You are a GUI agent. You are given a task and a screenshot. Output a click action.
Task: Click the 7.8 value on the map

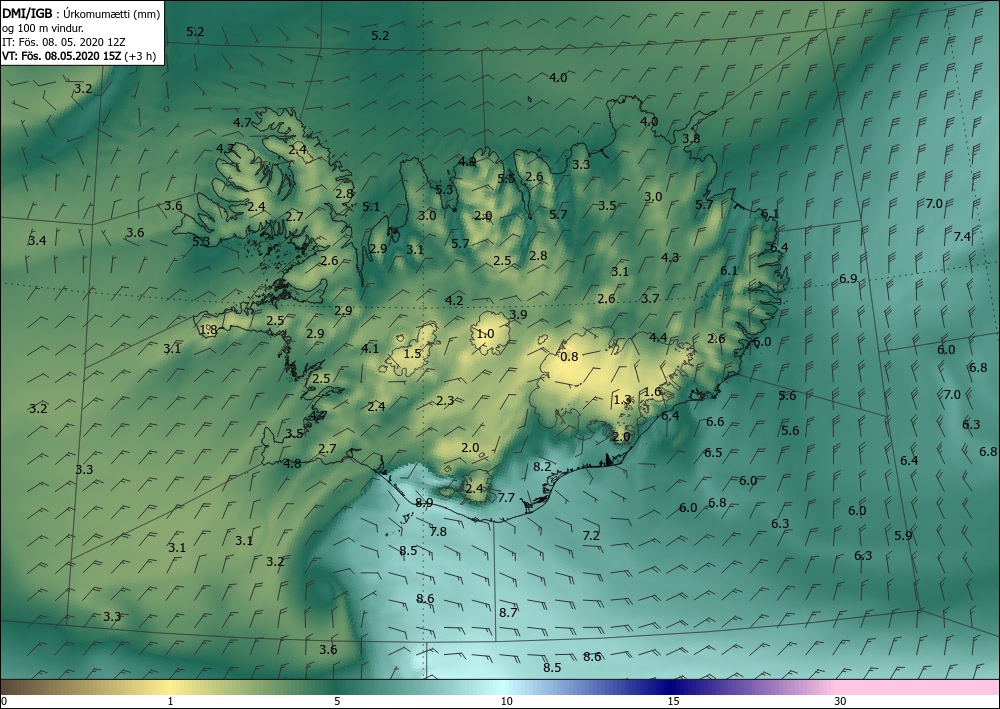coord(438,531)
